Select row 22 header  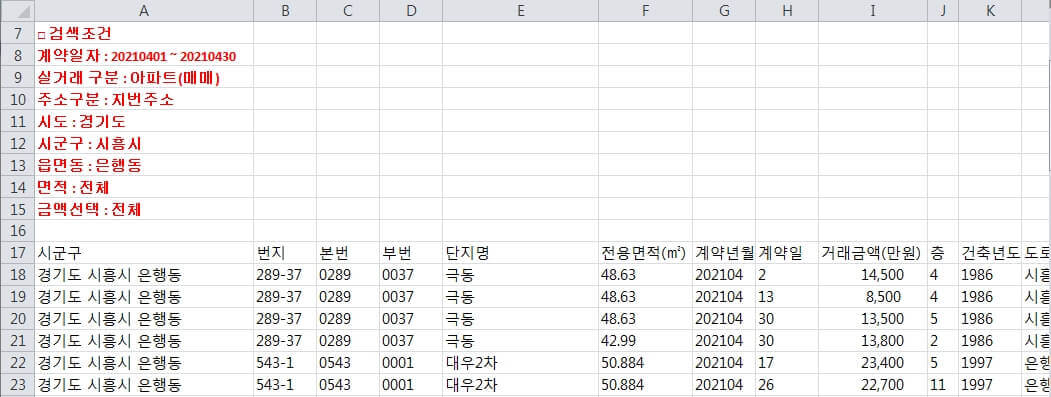click(17, 363)
